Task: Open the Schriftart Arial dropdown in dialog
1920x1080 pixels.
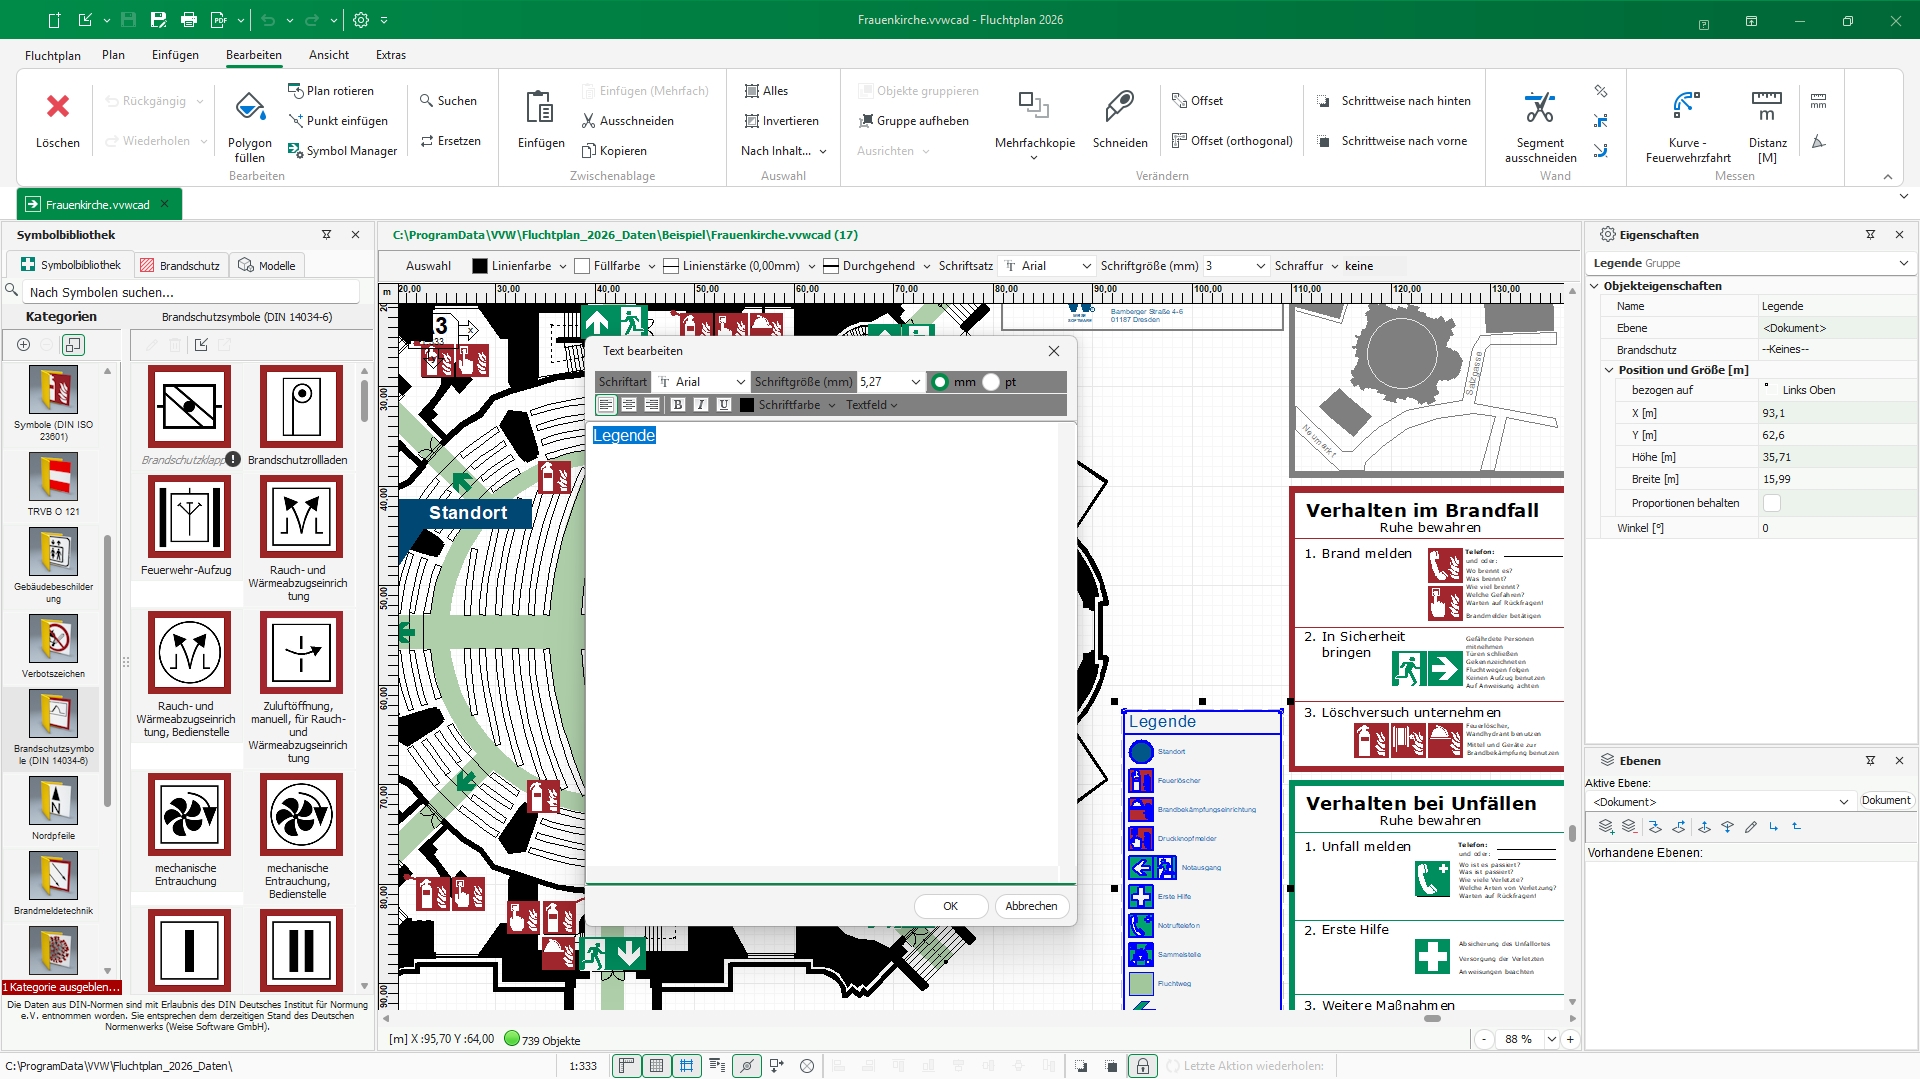Action: [x=740, y=382]
